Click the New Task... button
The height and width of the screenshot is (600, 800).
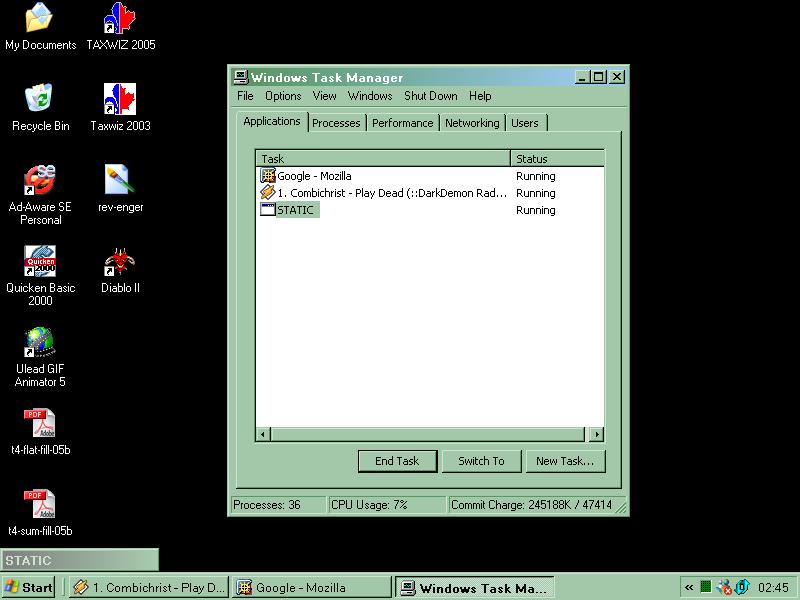[565, 461]
